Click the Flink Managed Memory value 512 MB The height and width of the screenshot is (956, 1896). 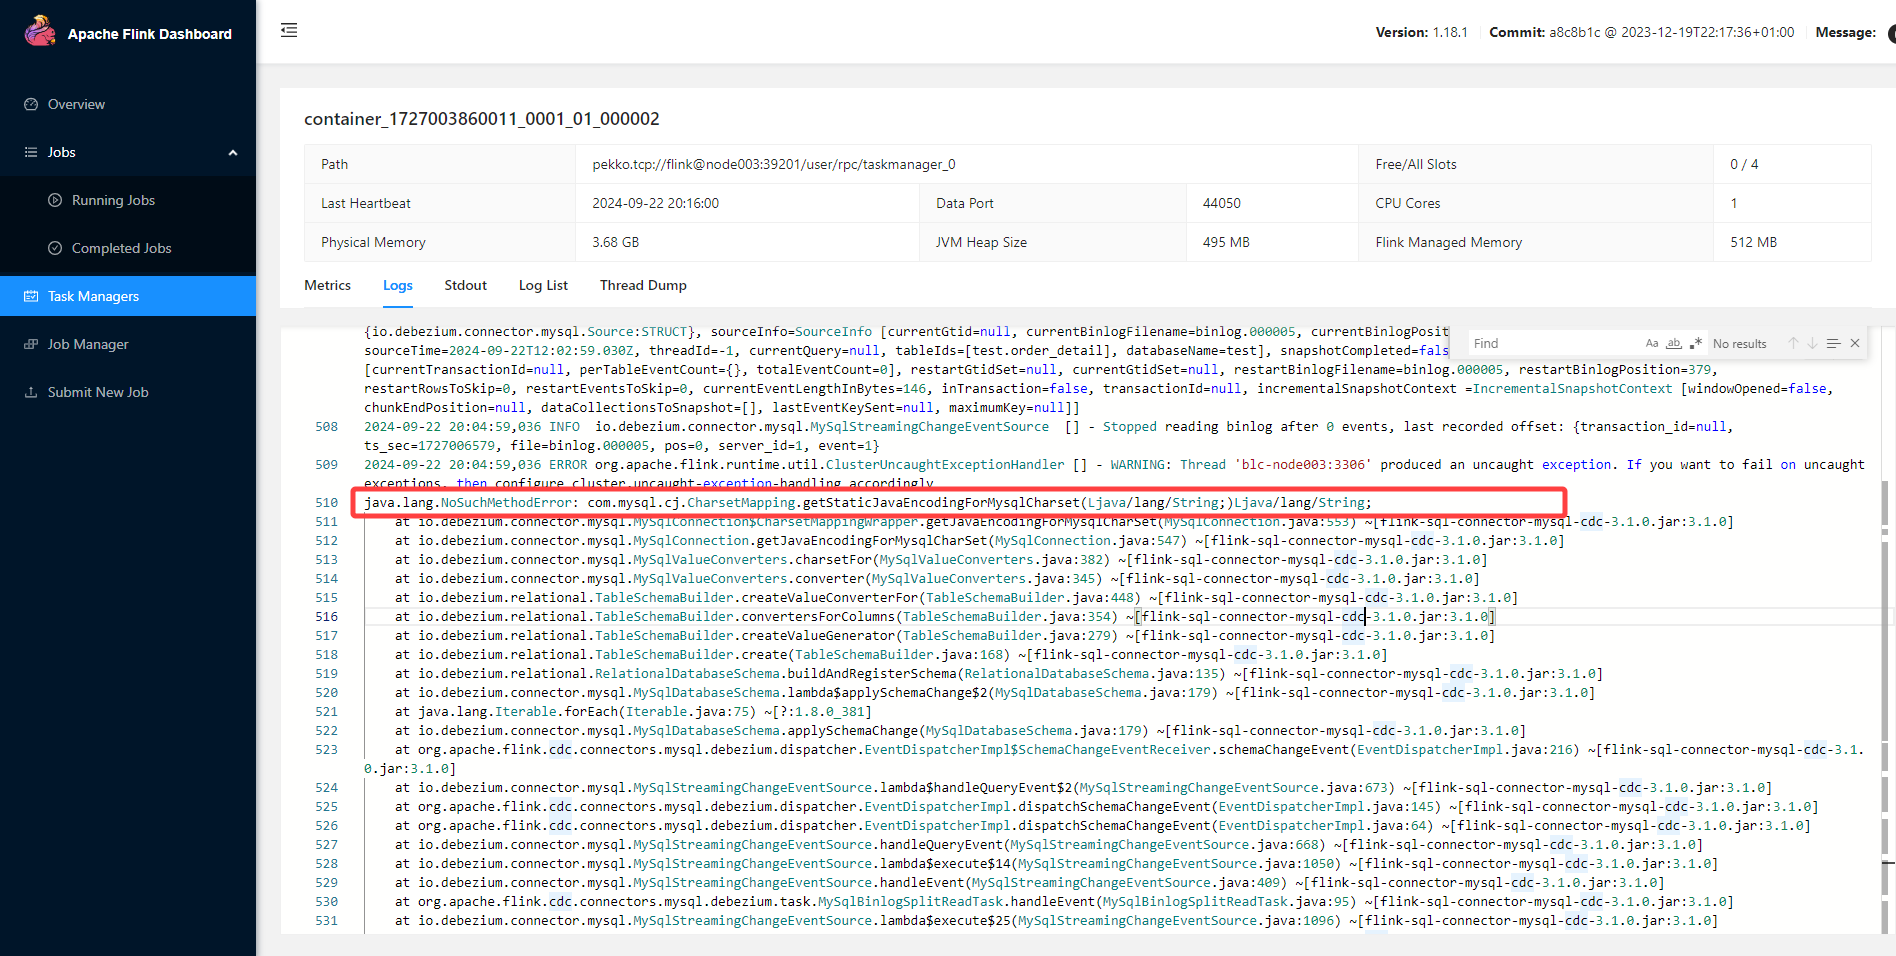(x=1753, y=242)
